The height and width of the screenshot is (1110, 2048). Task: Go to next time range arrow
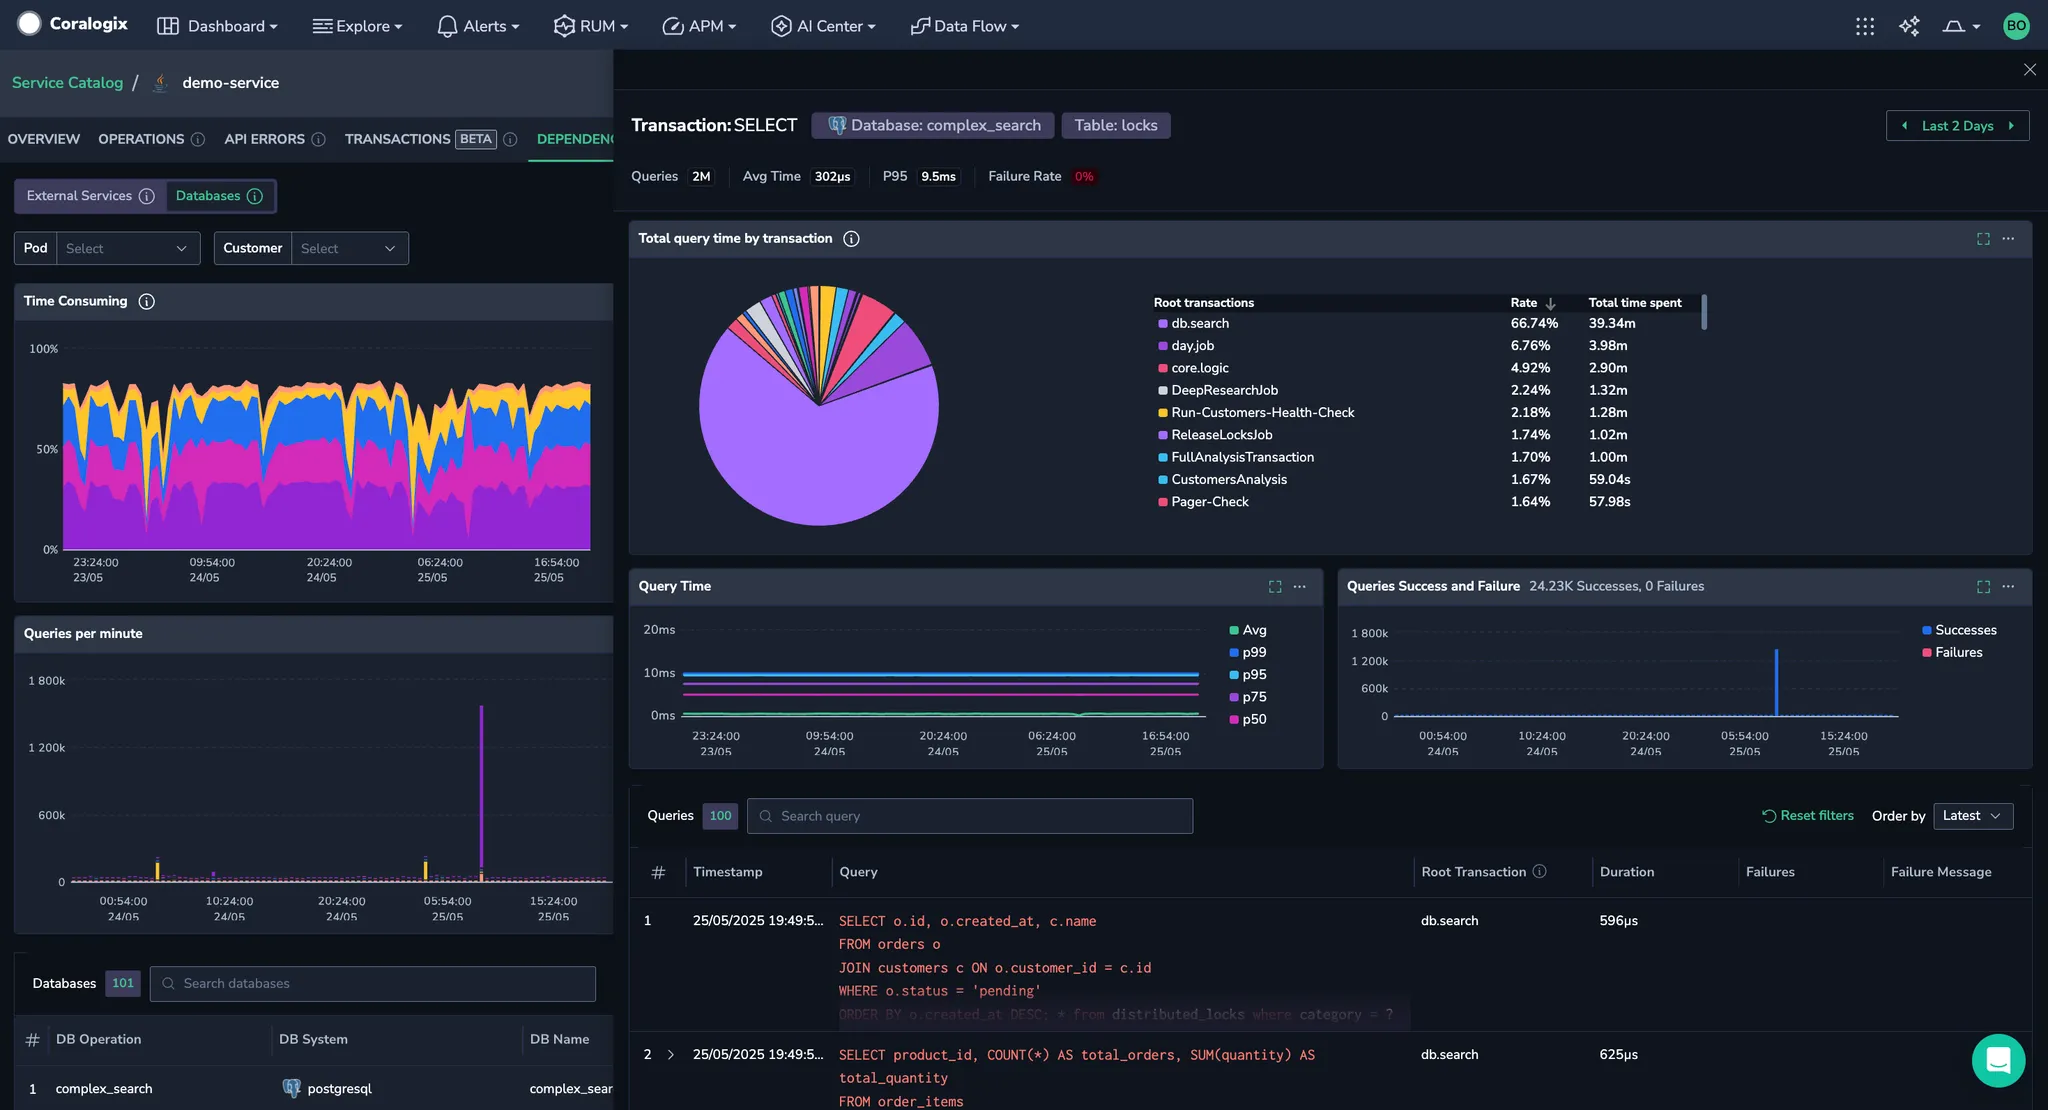(x=2011, y=126)
